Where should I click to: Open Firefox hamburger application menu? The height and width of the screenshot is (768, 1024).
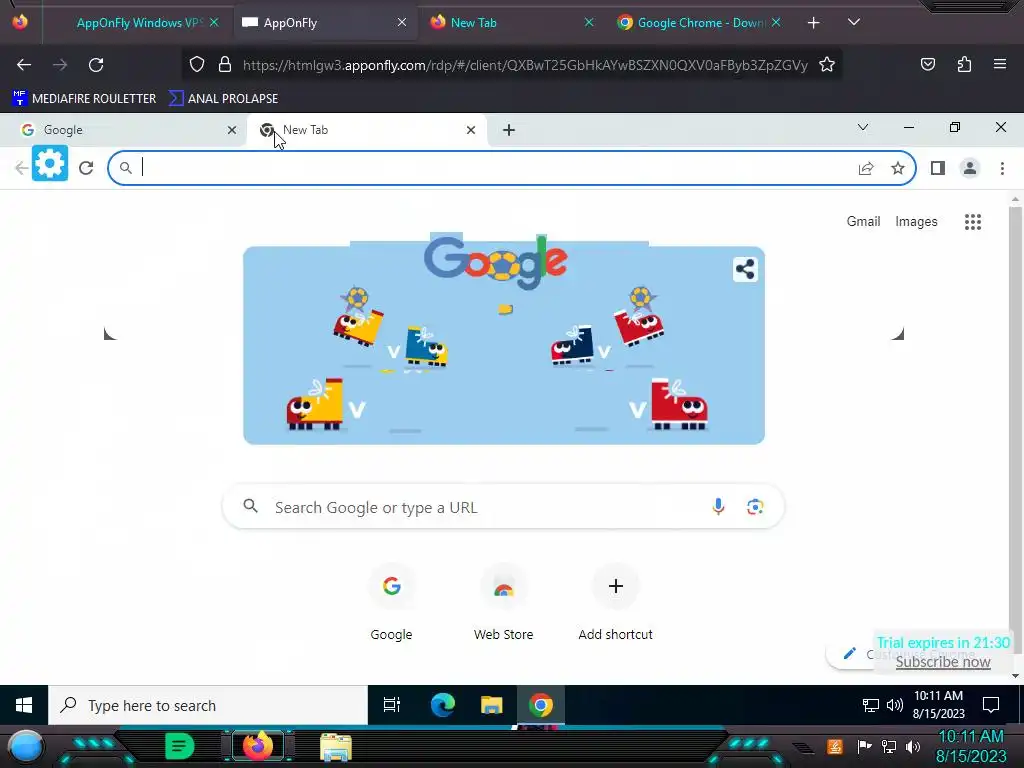pos(1000,64)
